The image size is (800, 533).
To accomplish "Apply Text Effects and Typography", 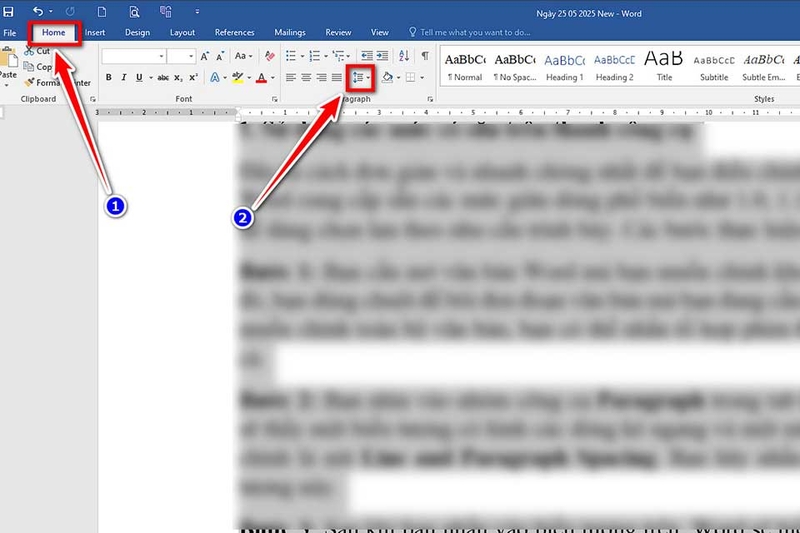I will (x=215, y=78).
